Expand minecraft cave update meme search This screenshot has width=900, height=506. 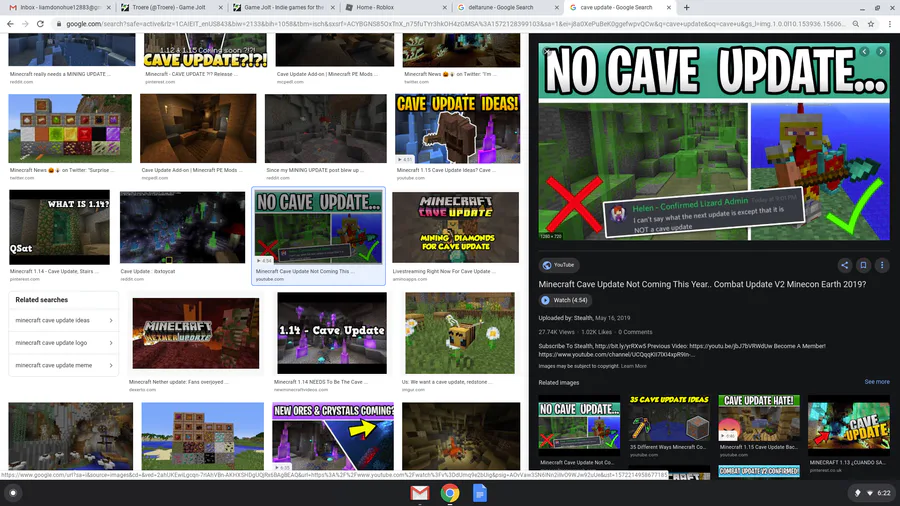click(x=64, y=365)
